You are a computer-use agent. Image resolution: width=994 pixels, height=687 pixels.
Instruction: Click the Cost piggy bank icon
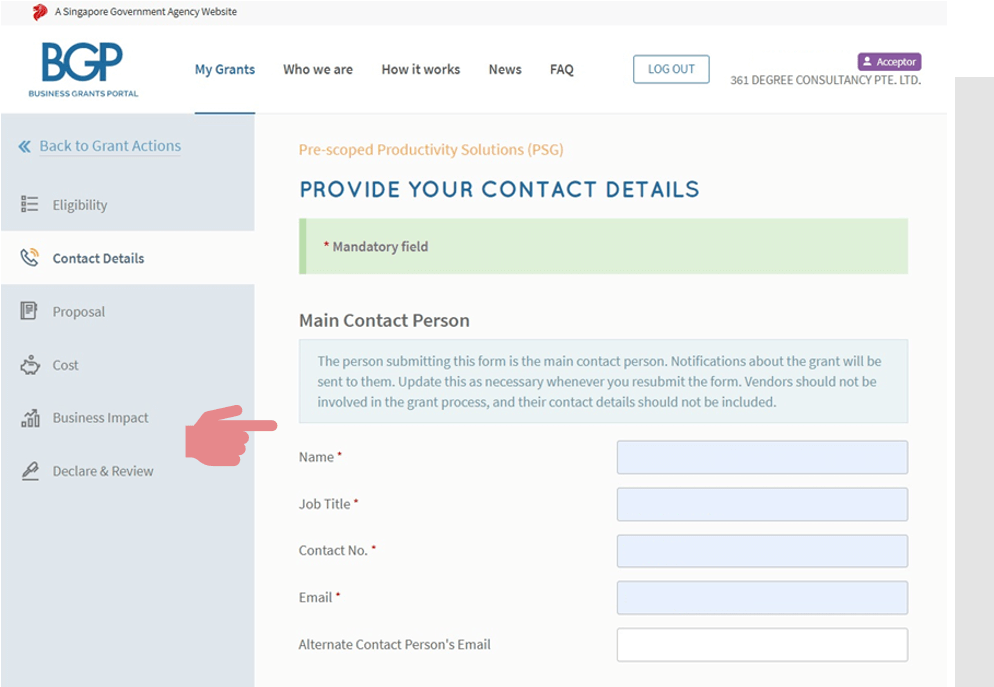(29, 365)
